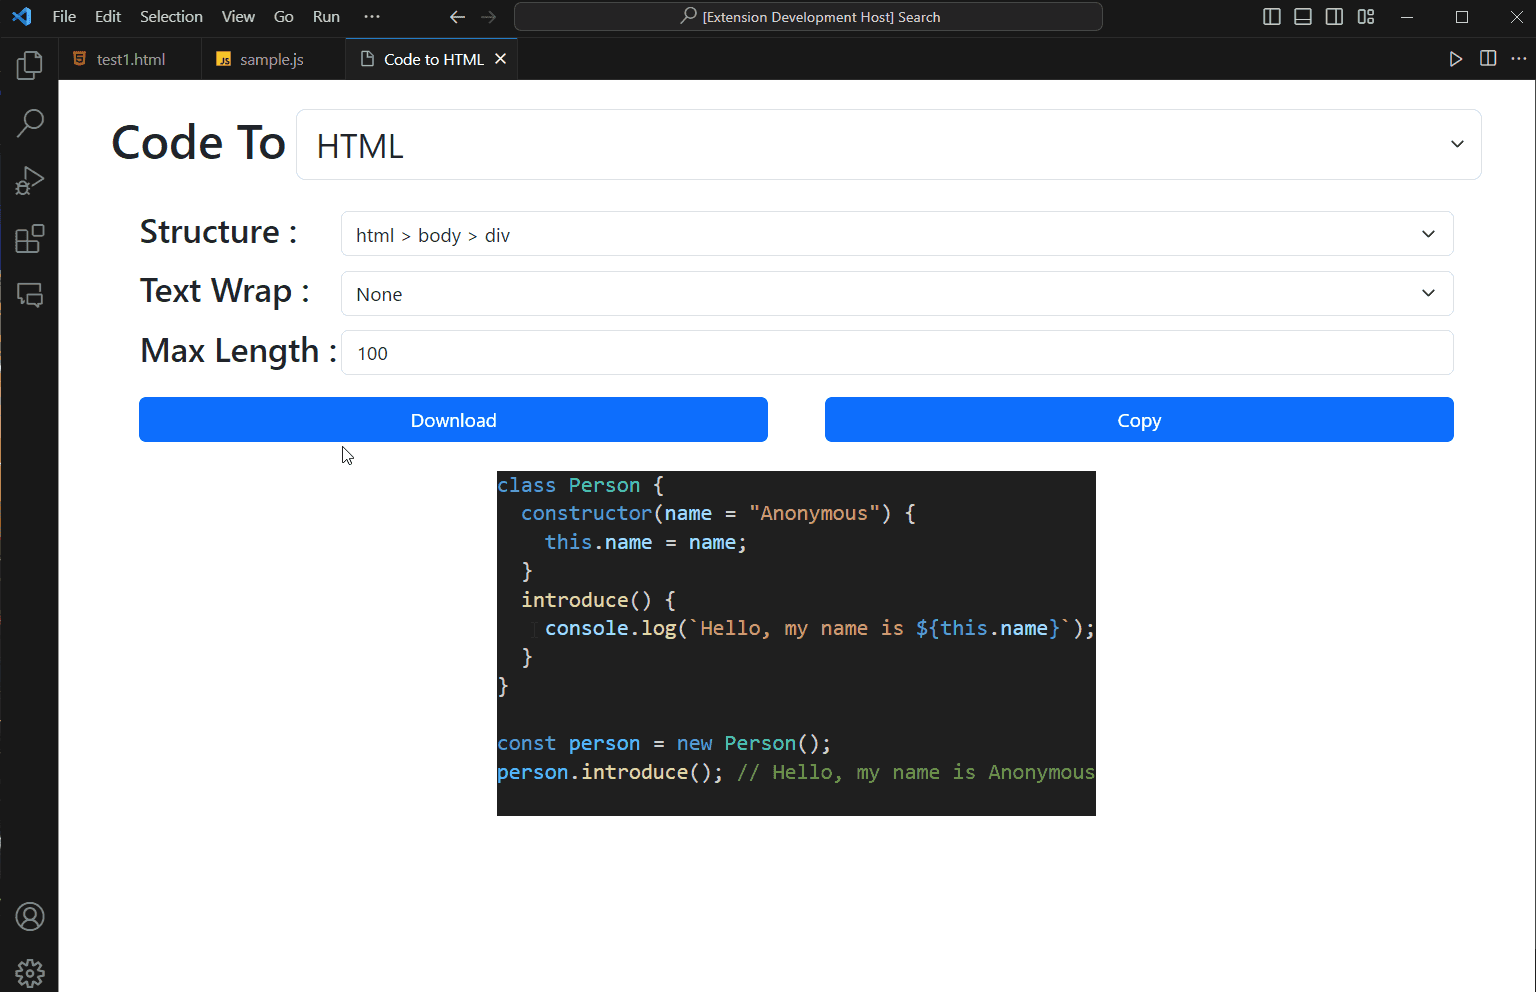Click the 'Structure :' label
This screenshot has height=992, width=1536.
219,232
